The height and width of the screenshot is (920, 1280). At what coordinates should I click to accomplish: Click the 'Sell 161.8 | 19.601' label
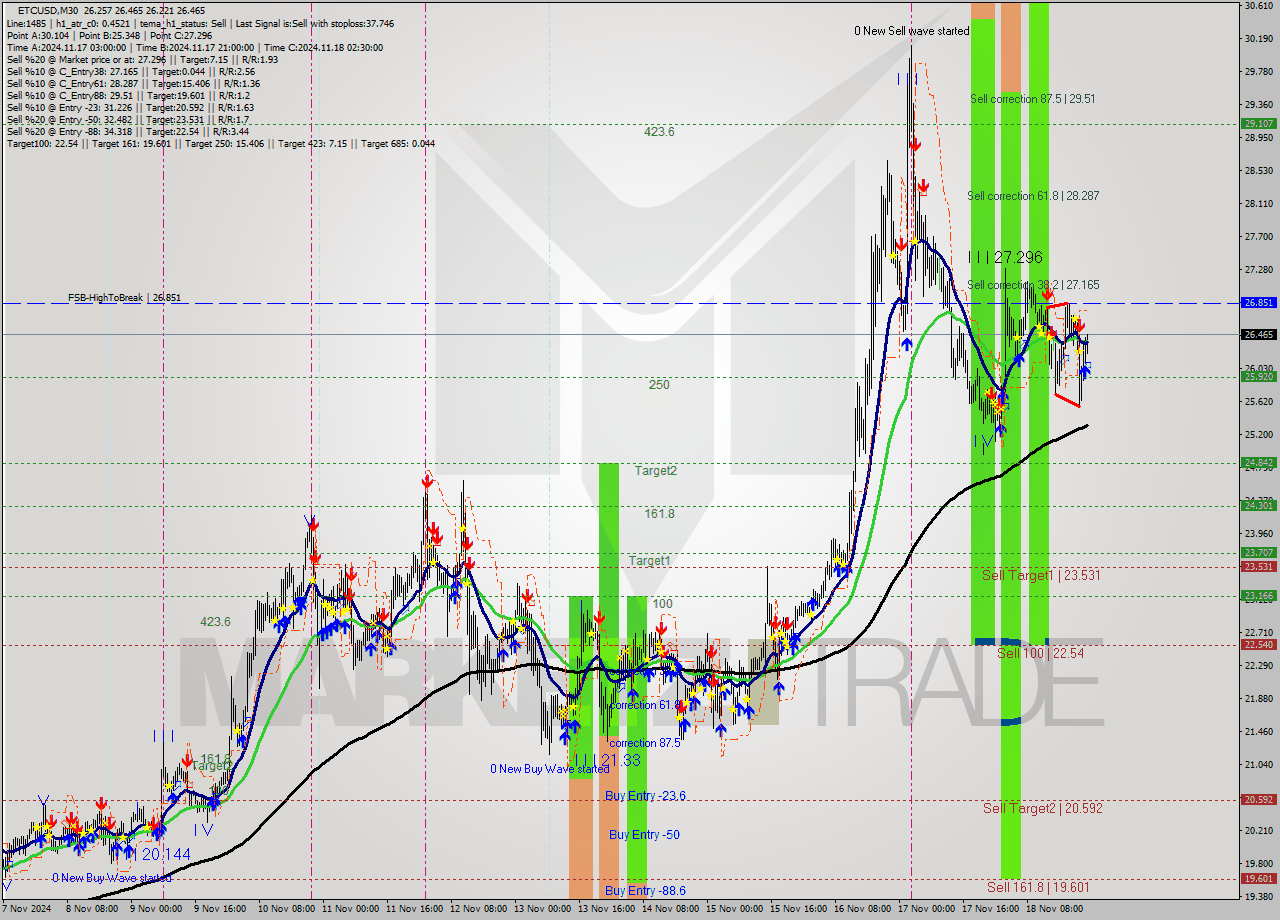point(1037,887)
